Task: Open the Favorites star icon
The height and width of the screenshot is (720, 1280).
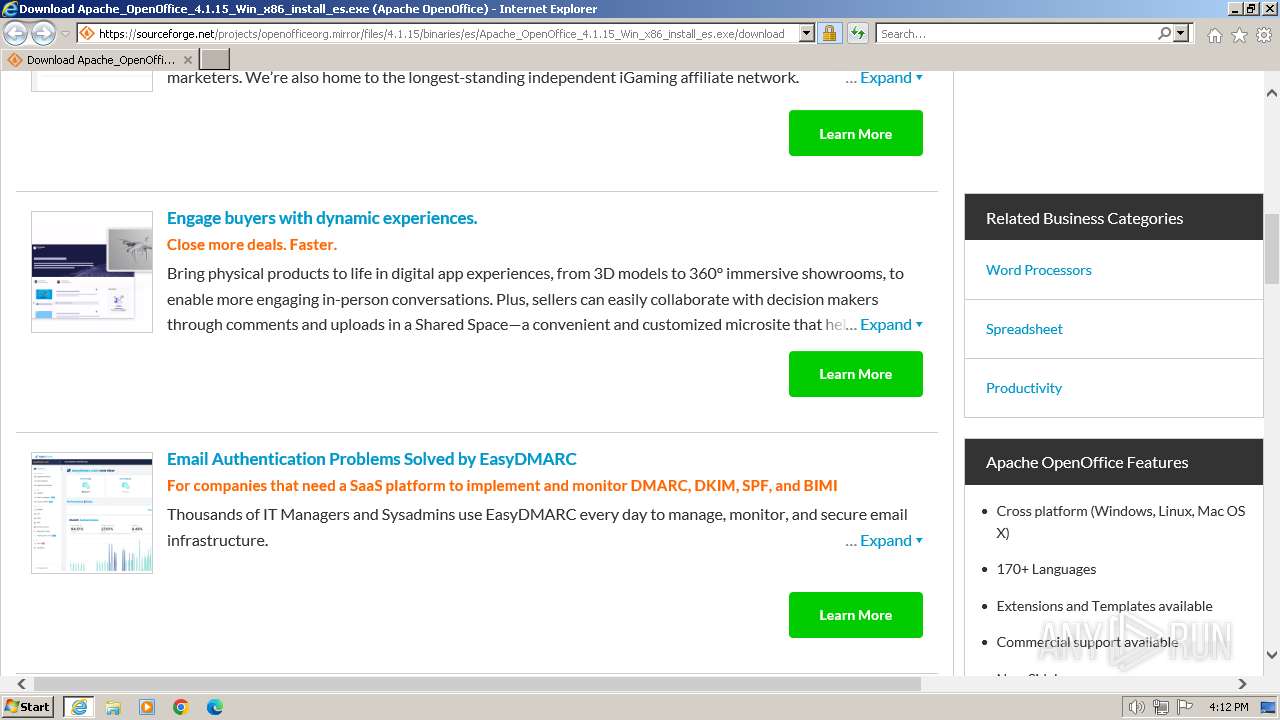Action: click(x=1239, y=35)
